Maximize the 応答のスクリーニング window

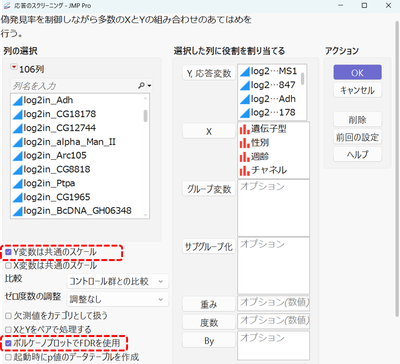click(x=364, y=6)
